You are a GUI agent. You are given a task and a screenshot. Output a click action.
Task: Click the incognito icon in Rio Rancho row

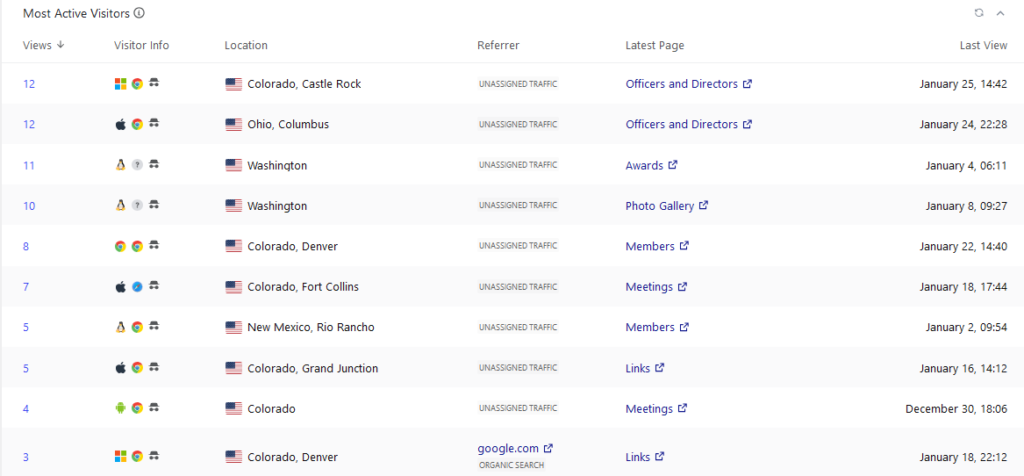pyautogui.click(x=154, y=327)
